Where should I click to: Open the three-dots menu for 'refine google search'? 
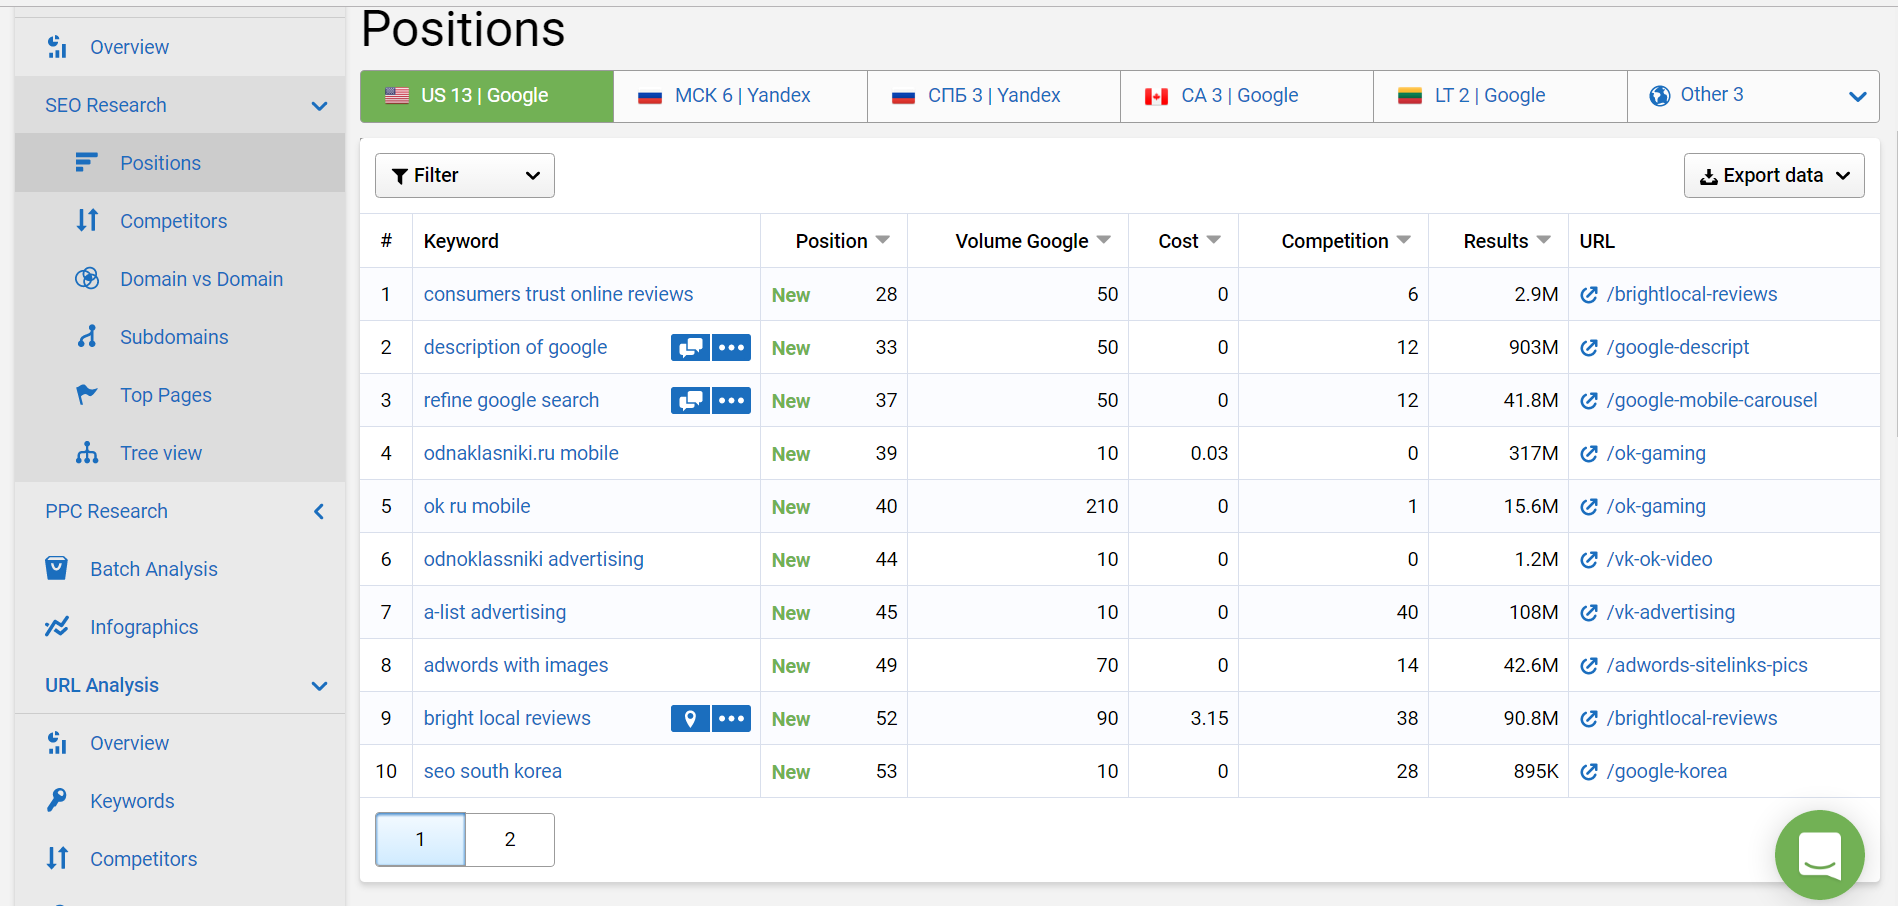(x=731, y=401)
